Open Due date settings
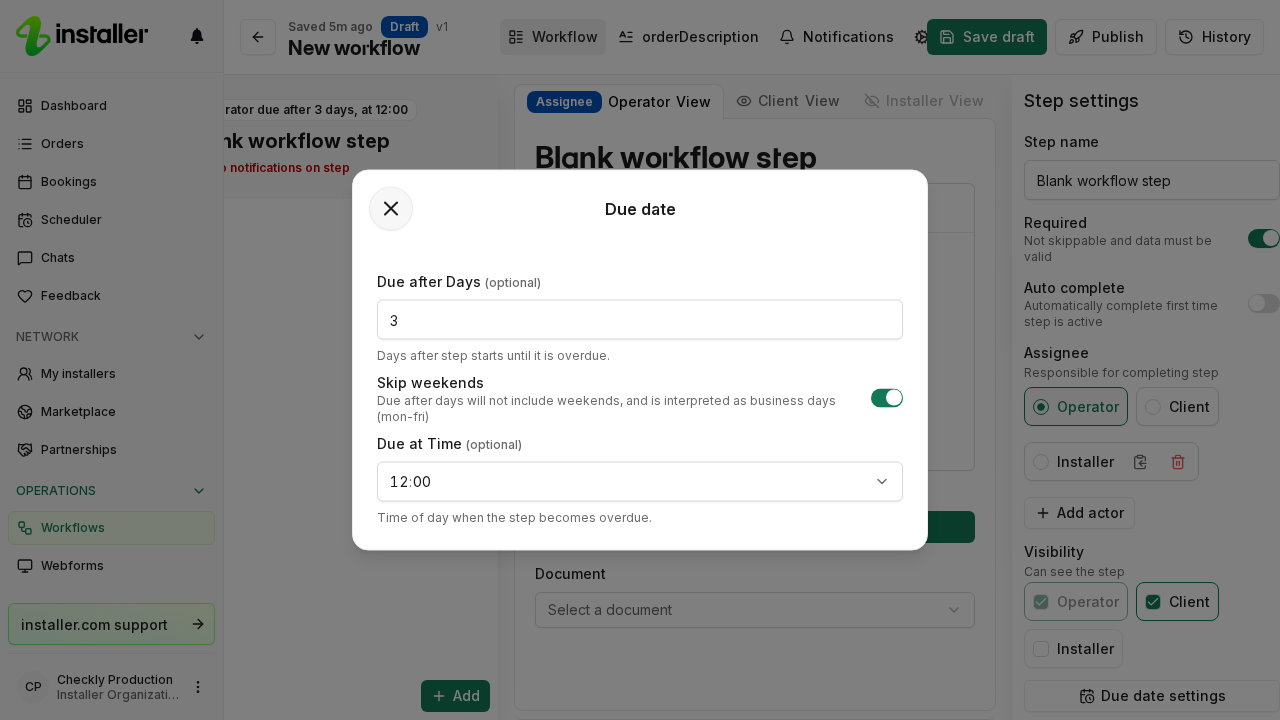Image resolution: width=1280 pixels, height=720 pixels. tap(1152, 696)
